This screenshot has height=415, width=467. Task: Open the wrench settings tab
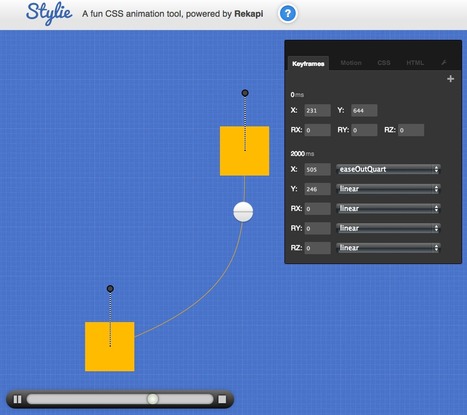click(444, 63)
